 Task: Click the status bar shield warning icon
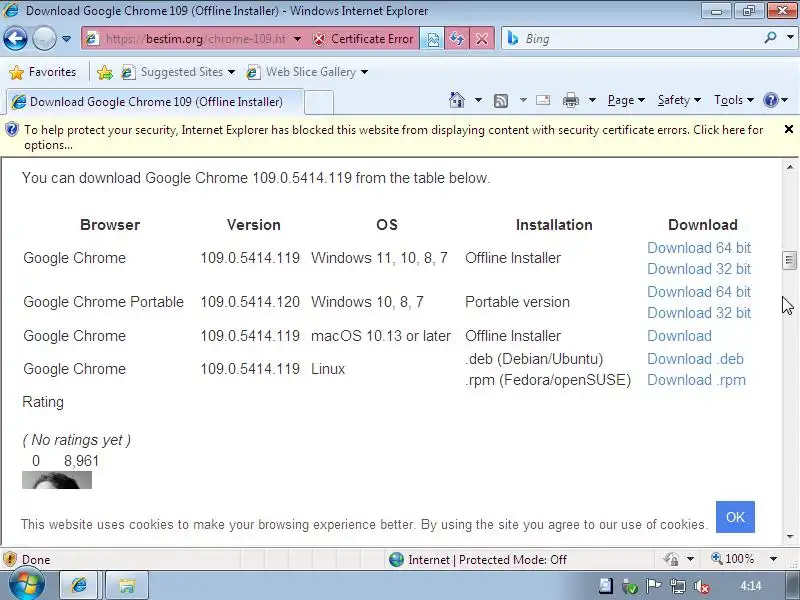pos(10,559)
